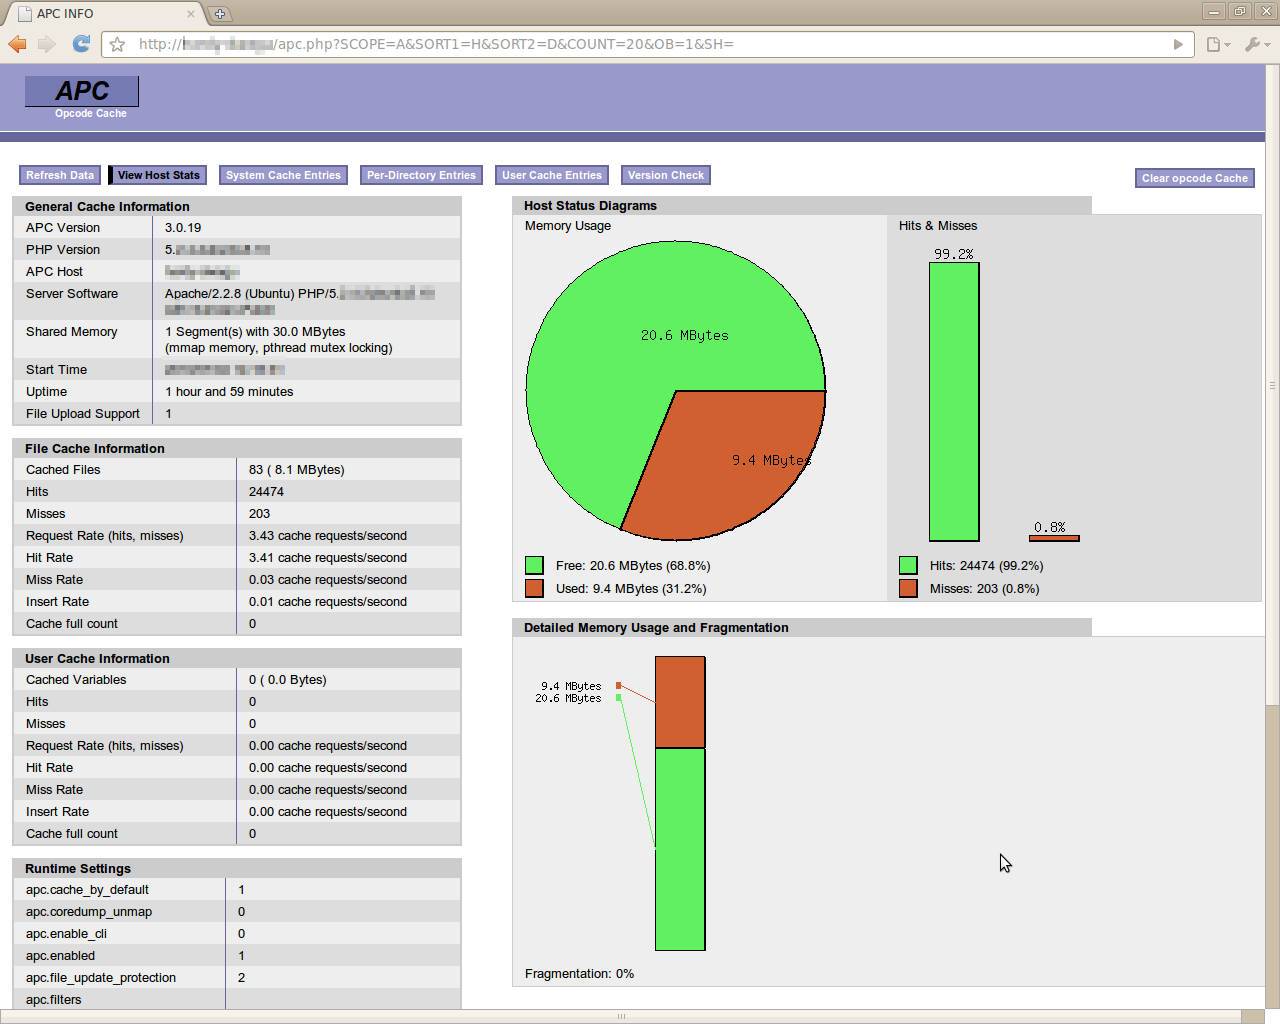
Task: Open the wrench settings menu
Action: click(x=1257, y=44)
